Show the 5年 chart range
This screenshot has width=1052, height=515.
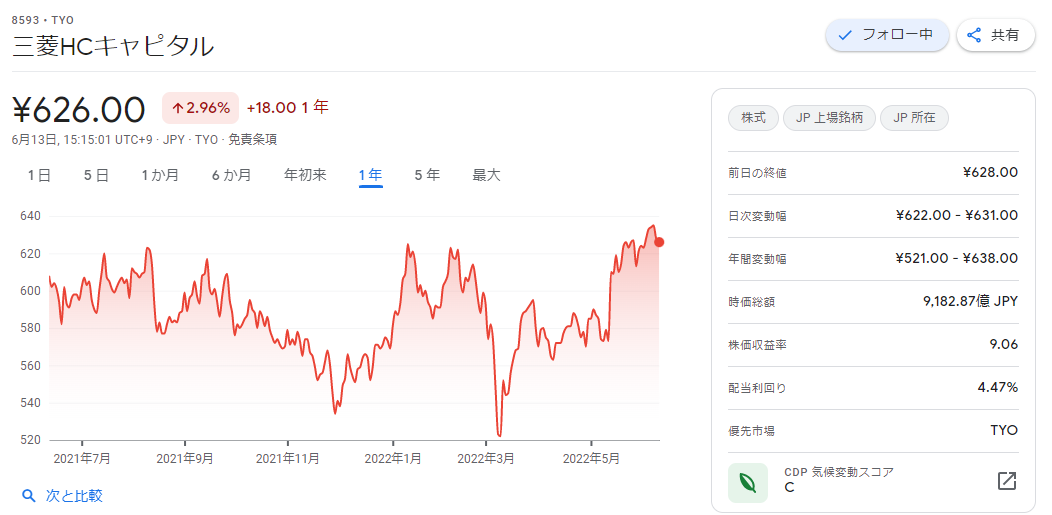(x=427, y=176)
